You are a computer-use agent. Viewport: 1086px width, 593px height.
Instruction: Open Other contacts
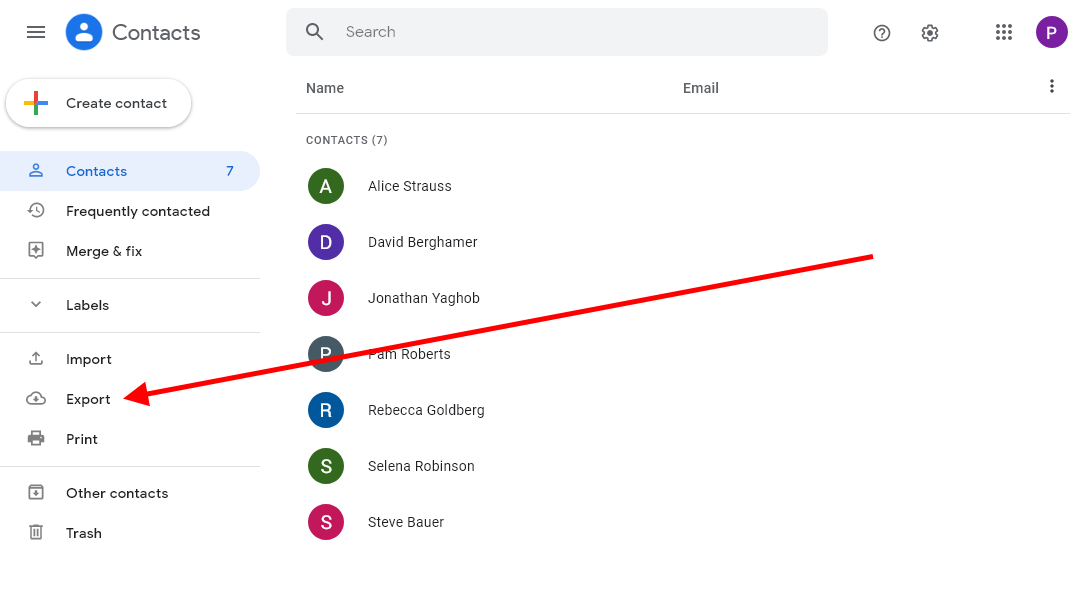point(116,493)
